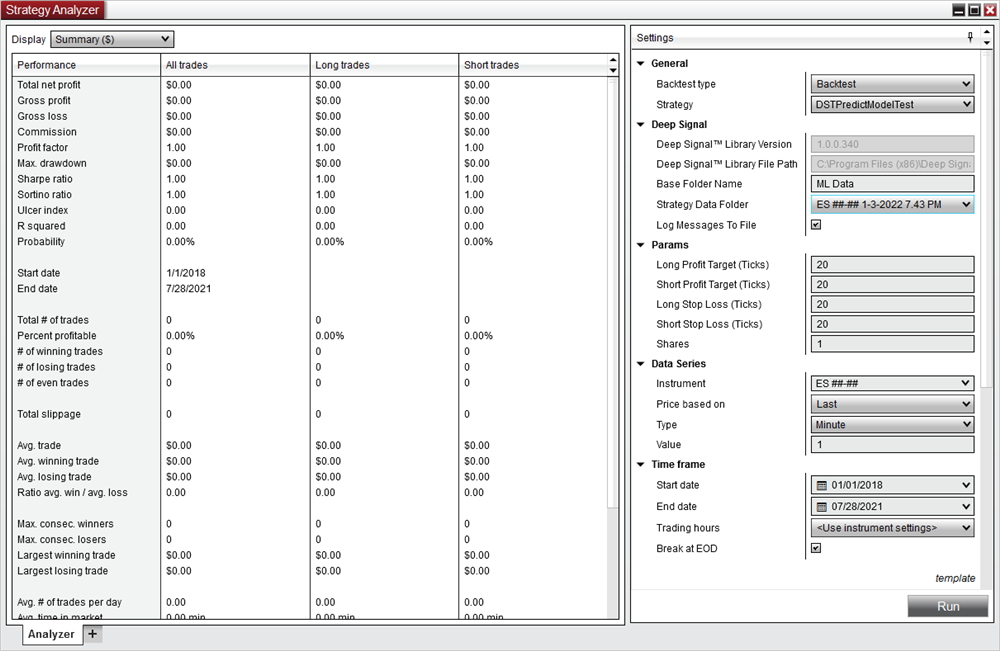This screenshot has width=1000, height=651.
Task: Add a new analyzer with the plus icon
Action: coord(91,633)
